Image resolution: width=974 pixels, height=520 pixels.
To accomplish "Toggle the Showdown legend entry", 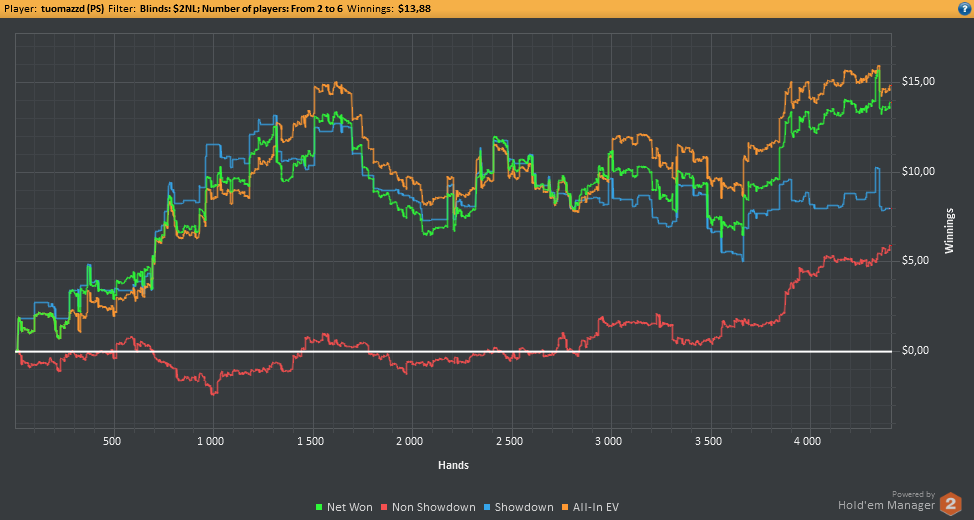I will 519,507.
